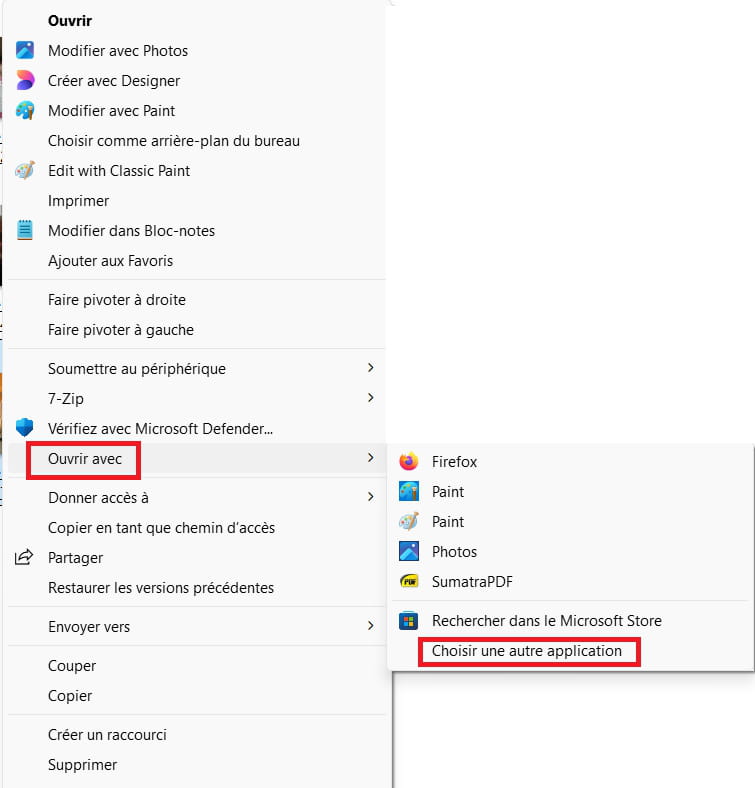The width and height of the screenshot is (755, 788).
Task: Click Copier en tant que chemin d'accès
Action: pos(161,527)
